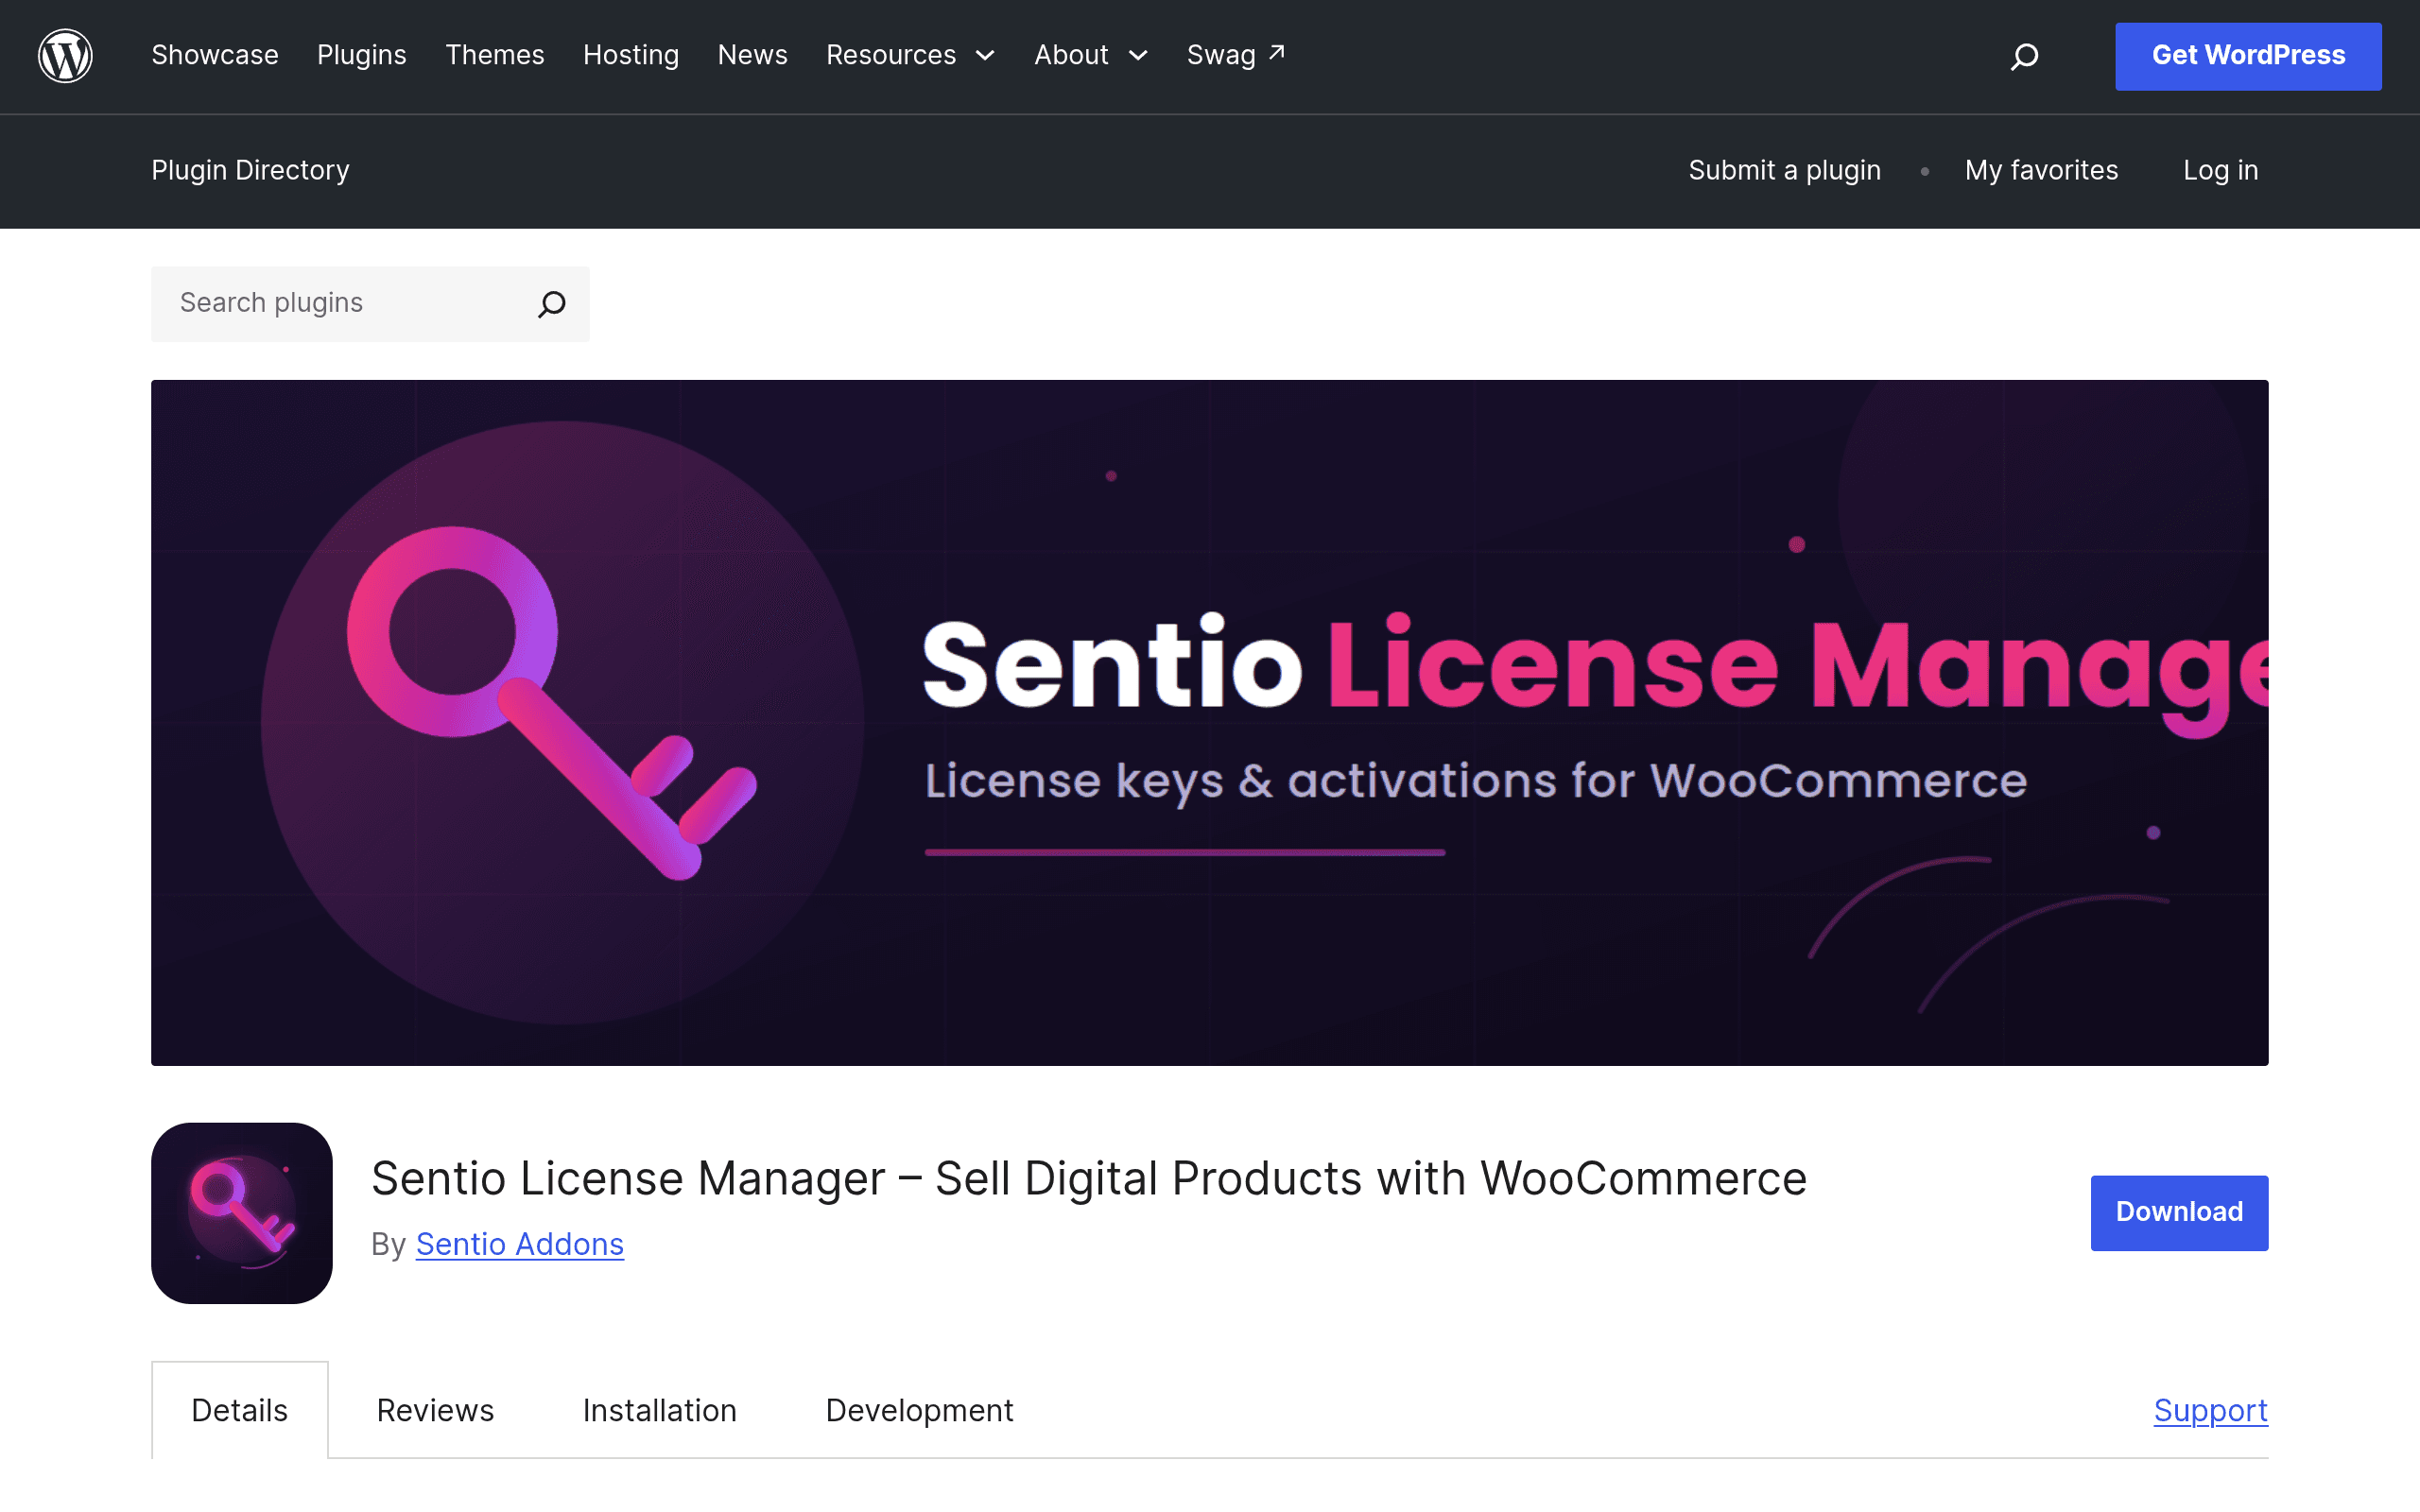The image size is (2420, 1512).
Task: Click the plugin search submit magnifier
Action: pos(552,304)
